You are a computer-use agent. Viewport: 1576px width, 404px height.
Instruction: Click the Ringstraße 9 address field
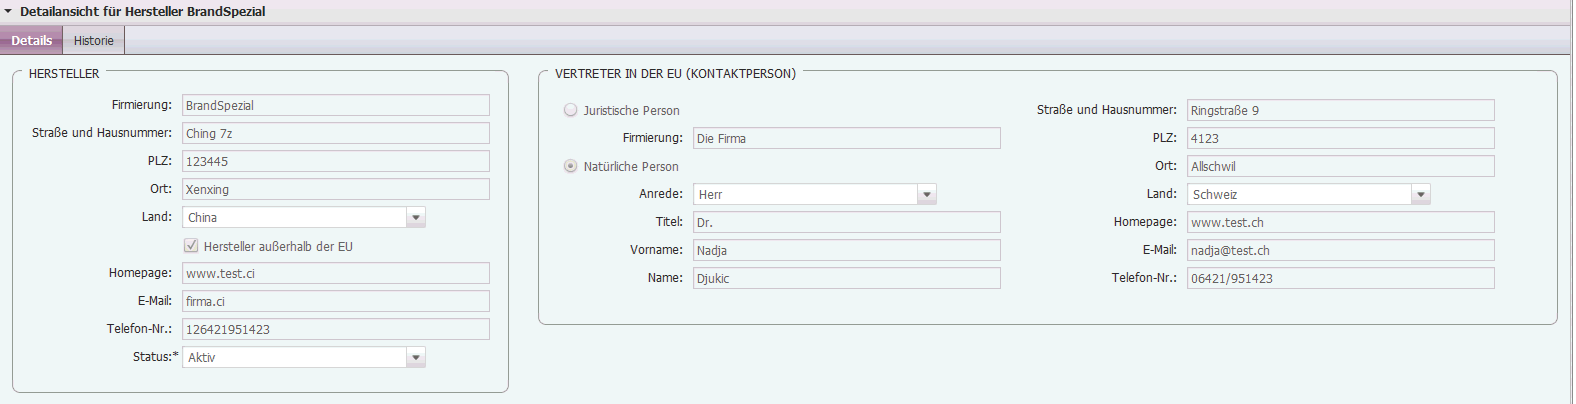pyautogui.click(x=1340, y=110)
